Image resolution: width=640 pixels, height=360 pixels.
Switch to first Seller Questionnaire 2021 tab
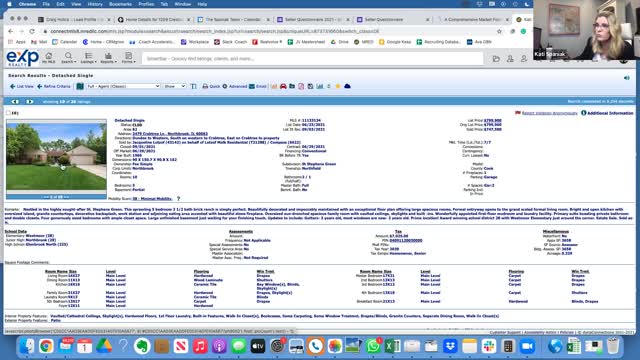(313, 19)
